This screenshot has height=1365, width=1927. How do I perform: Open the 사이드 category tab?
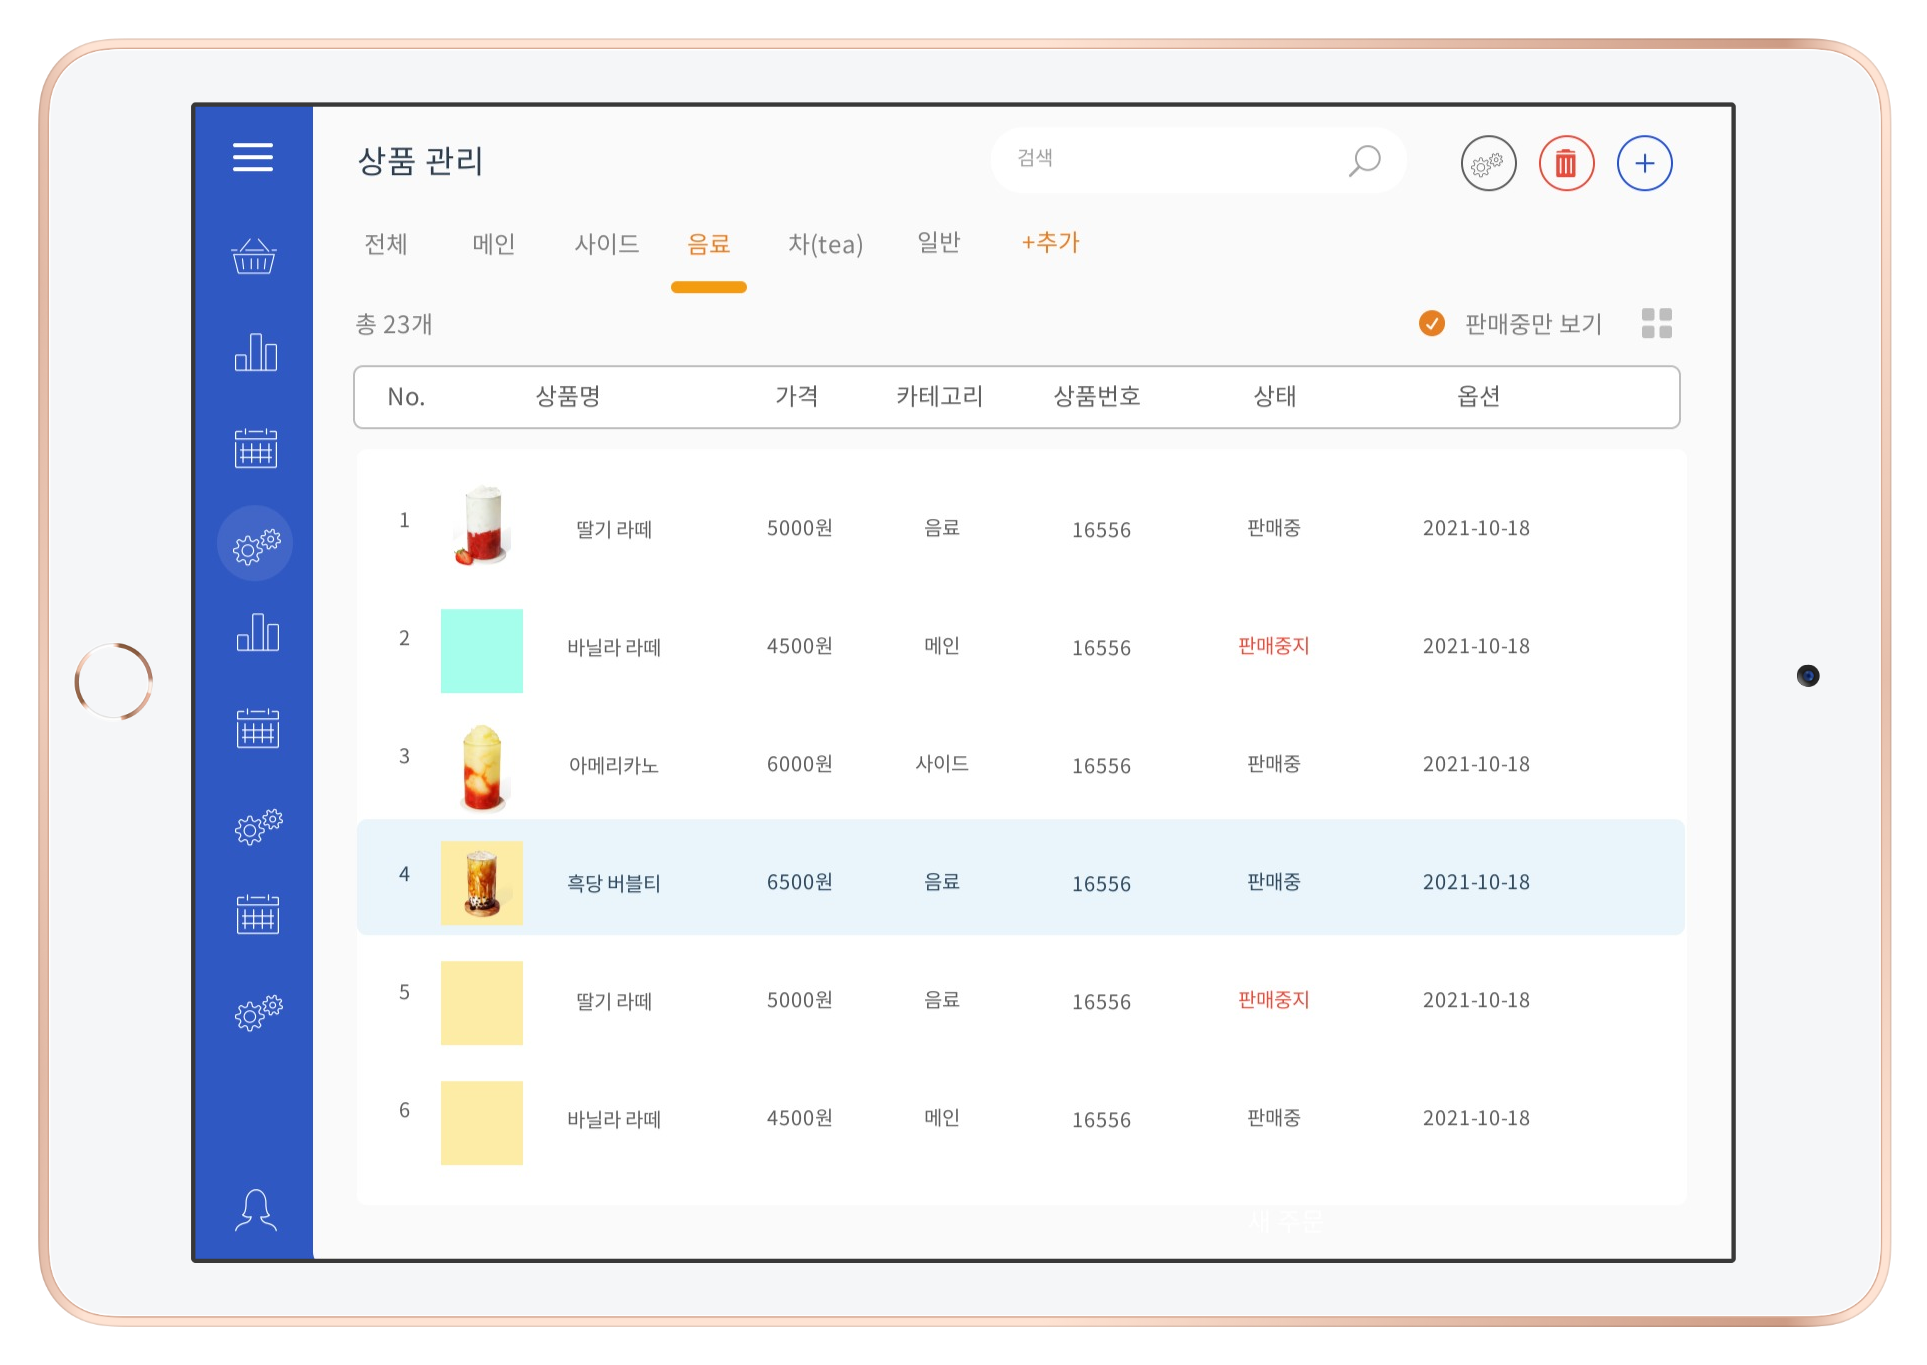(x=606, y=244)
